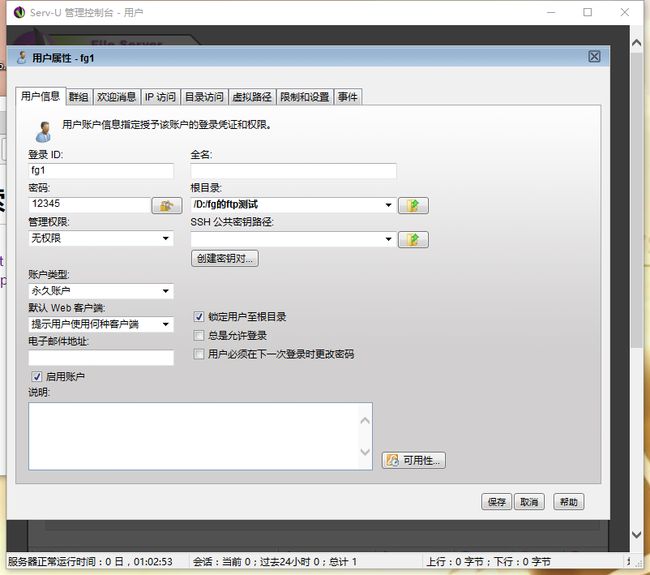Click the Serv-U logo icon in title bar

click(19, 12)
